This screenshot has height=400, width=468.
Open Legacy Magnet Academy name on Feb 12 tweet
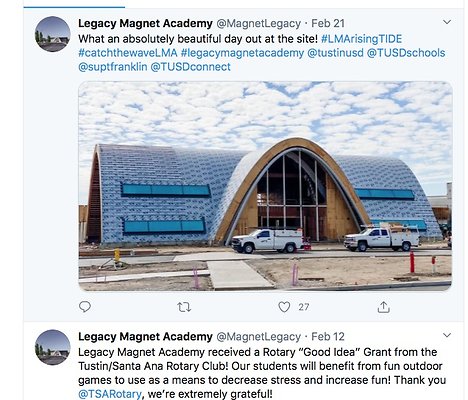[x=145, y=337]
